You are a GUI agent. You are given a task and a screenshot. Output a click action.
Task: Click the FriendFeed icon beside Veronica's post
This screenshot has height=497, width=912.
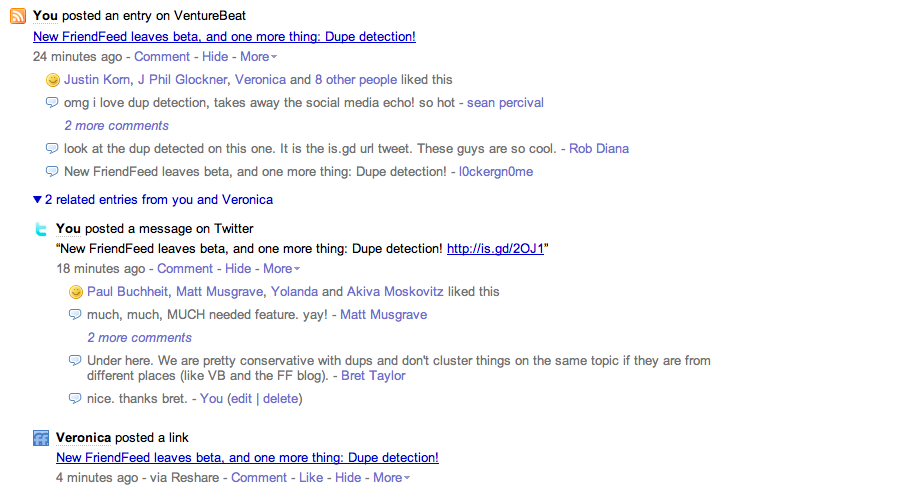[x=41, y=438]
